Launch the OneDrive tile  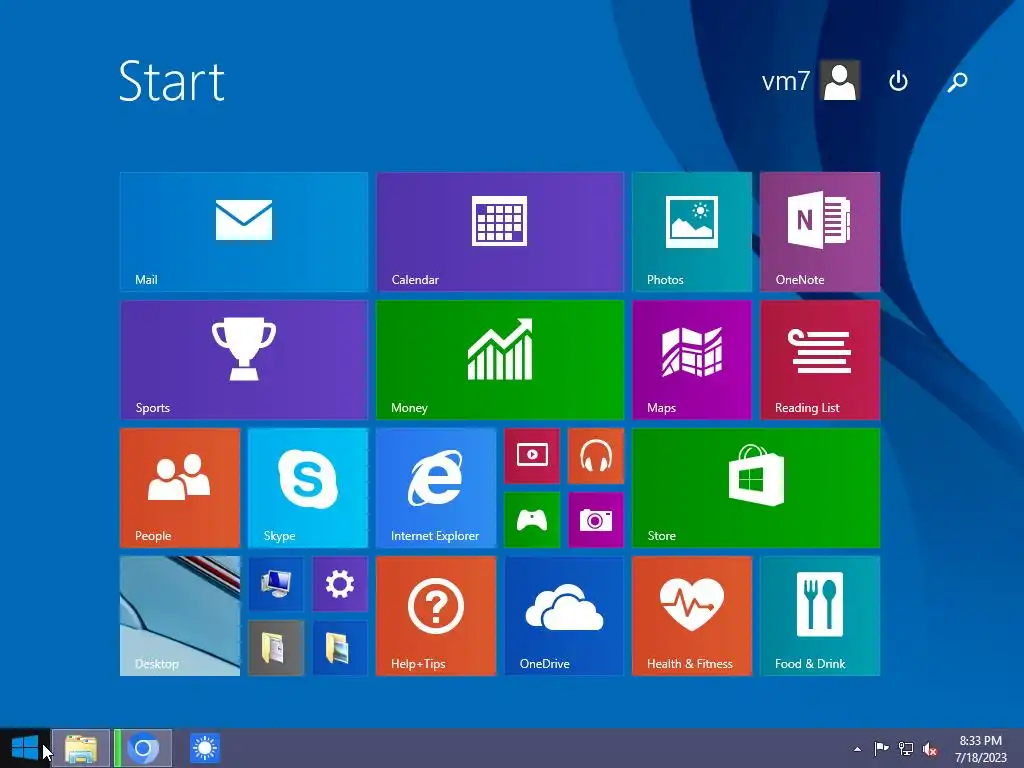[x=564, y=616]
